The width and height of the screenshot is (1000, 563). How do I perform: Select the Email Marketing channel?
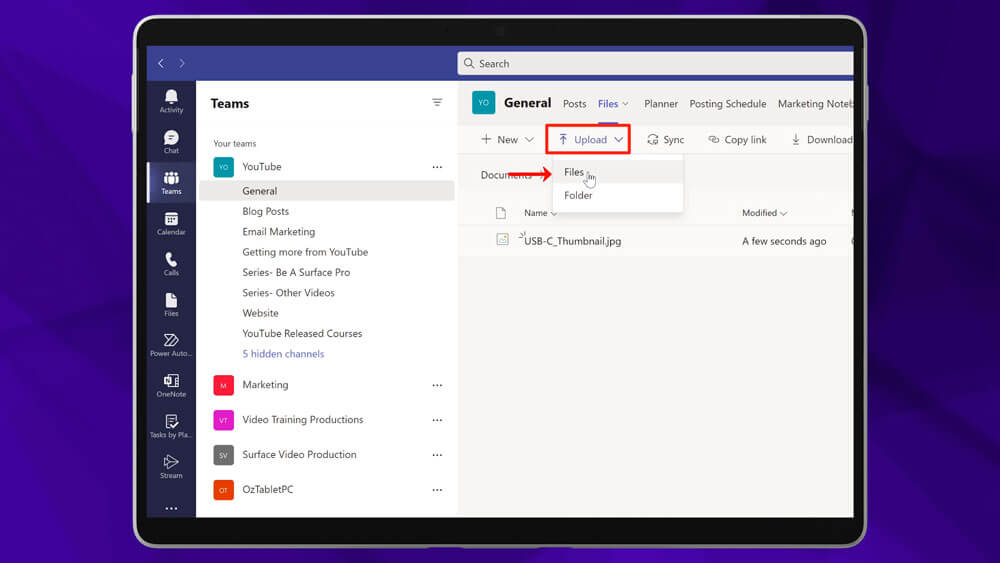click(x=278, y=232)
